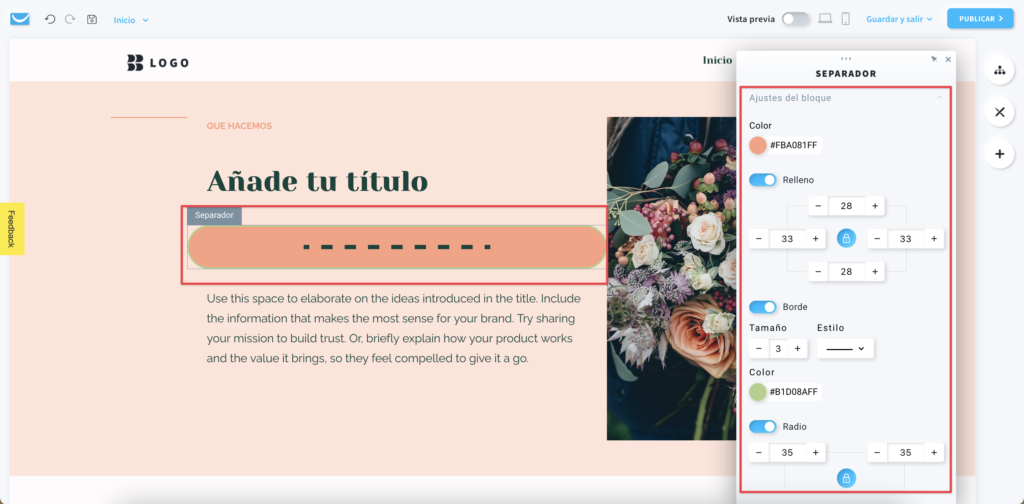1024x504 pixels.
Task: Toggle the padding lock icon
Action: point(846,239)
